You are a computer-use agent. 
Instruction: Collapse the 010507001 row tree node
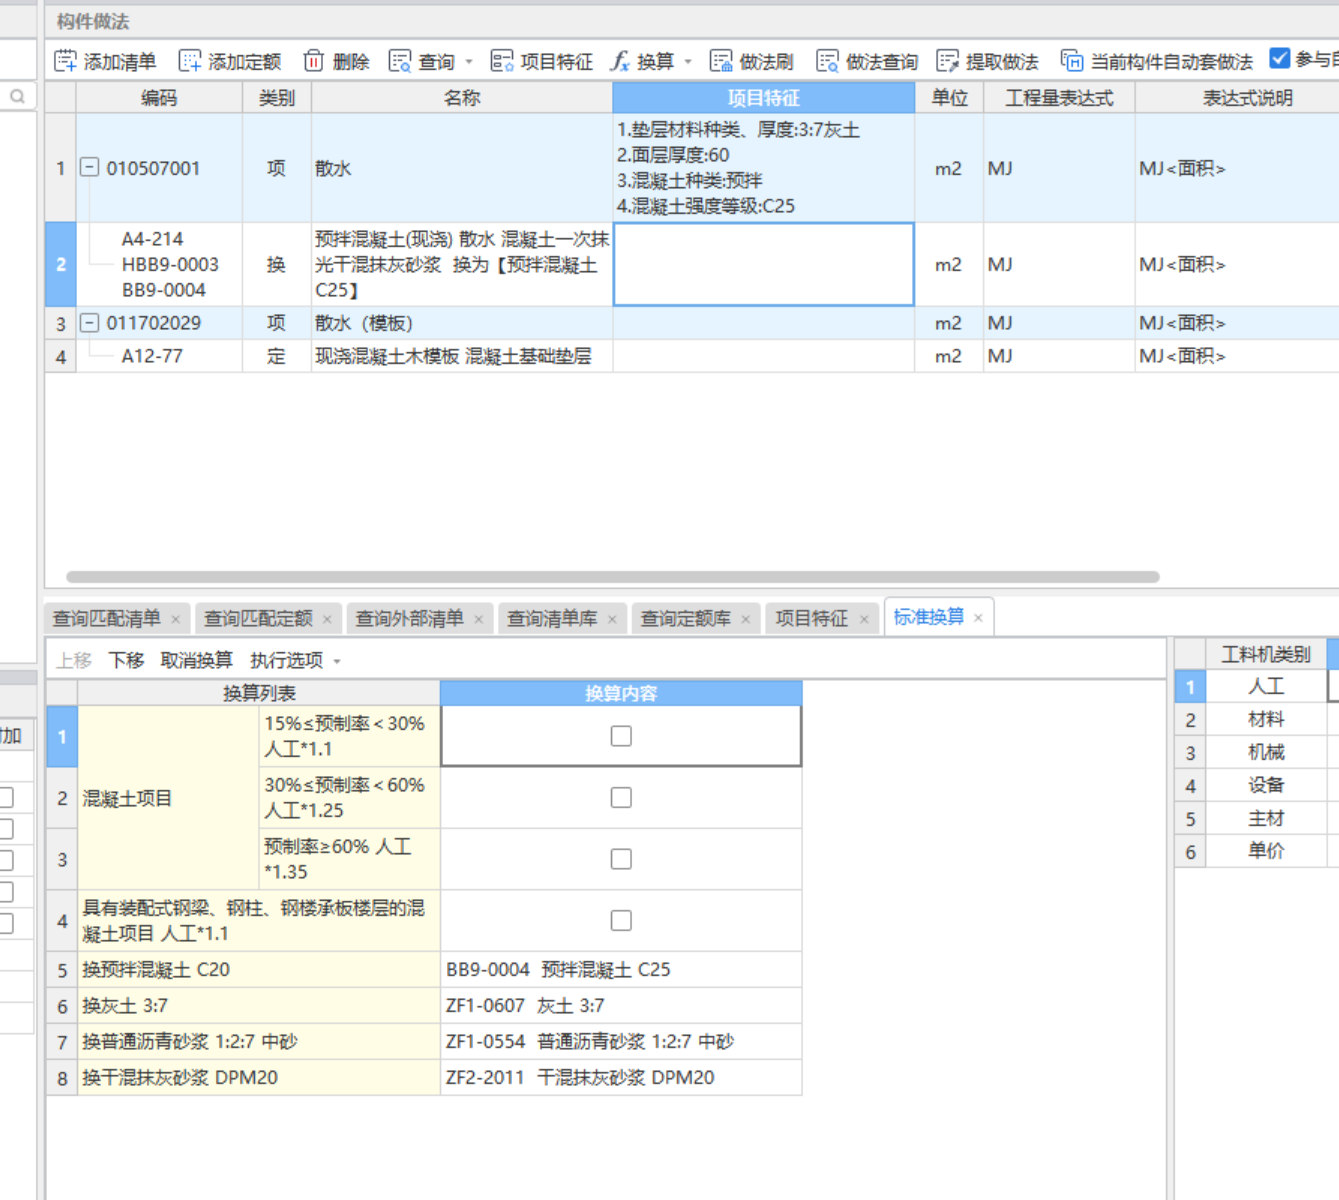pyautogui.click(x=89, y=167)
